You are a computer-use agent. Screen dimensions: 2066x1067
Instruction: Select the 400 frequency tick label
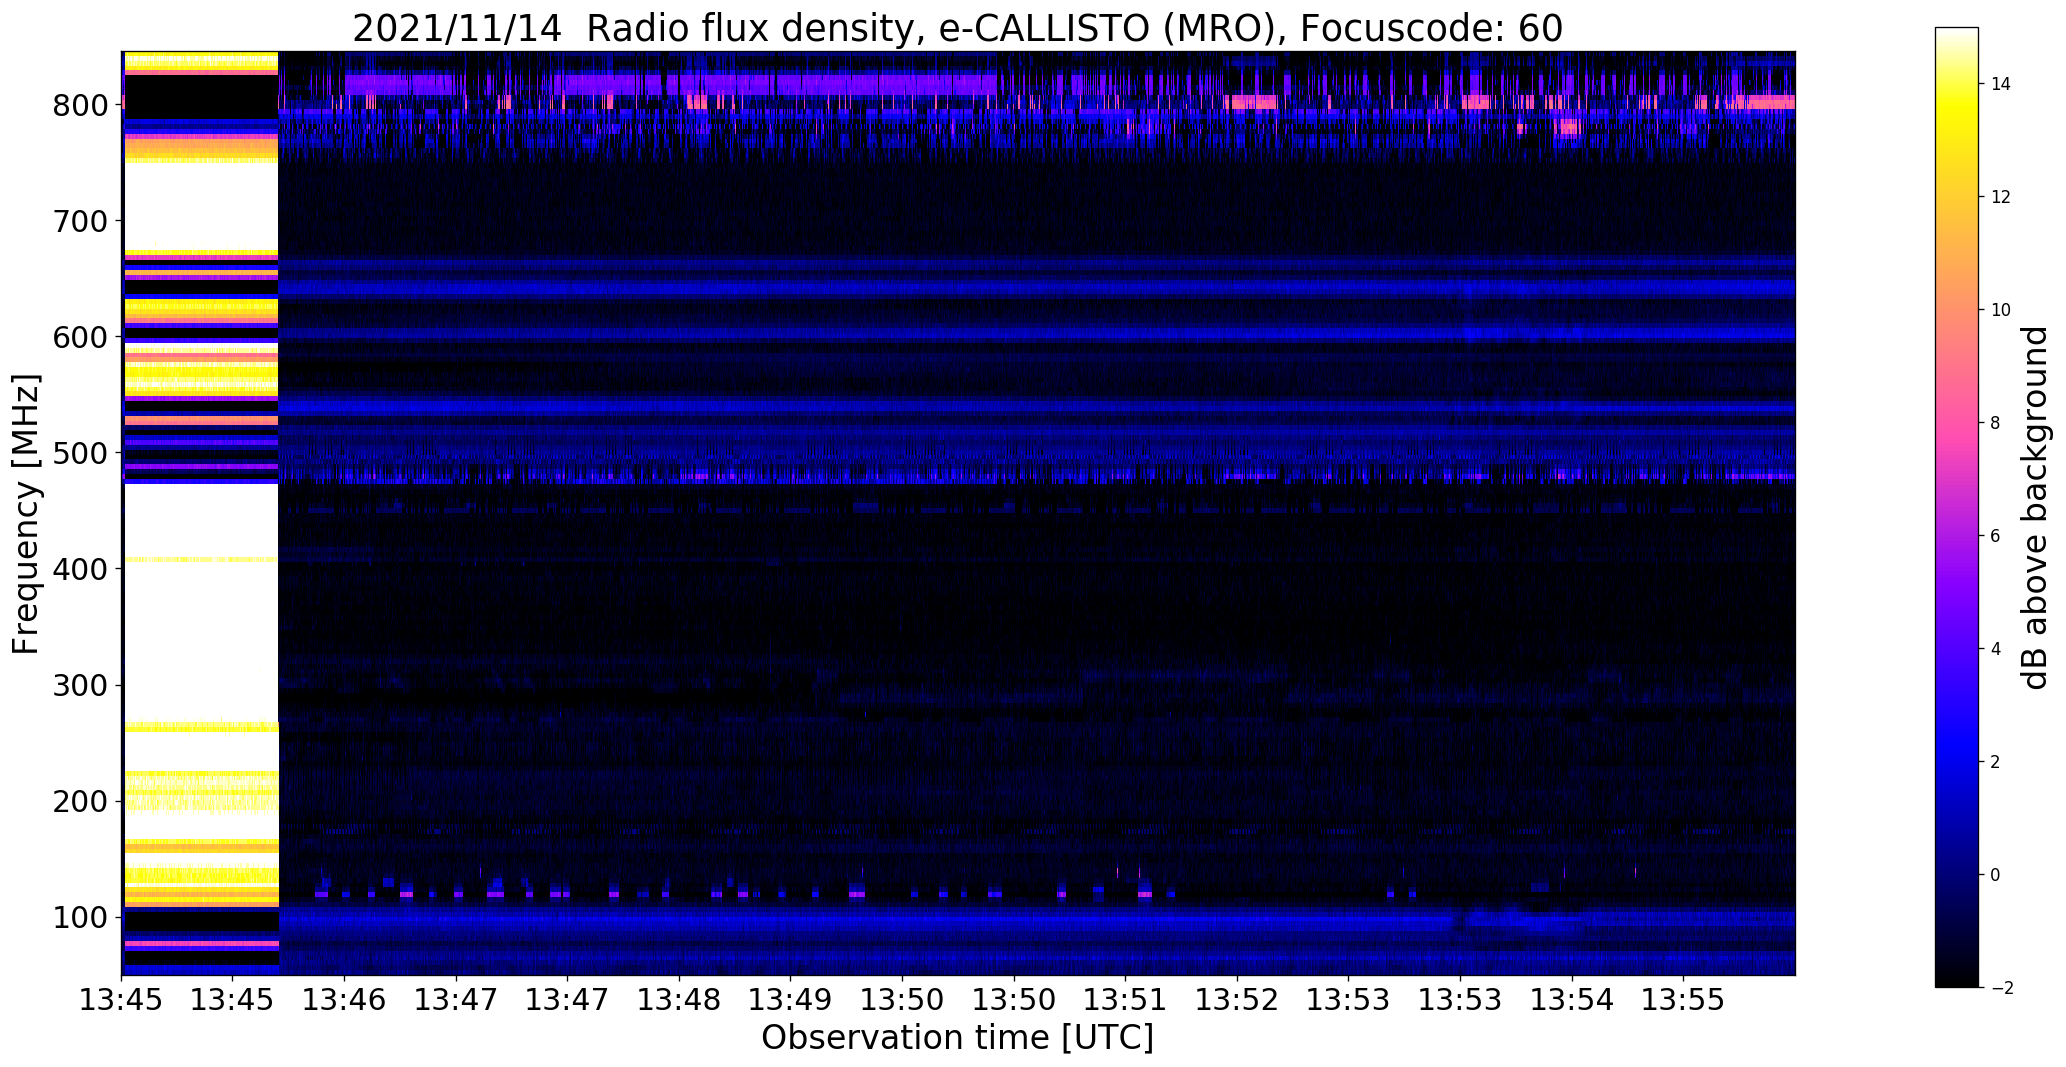coord(79,569)
